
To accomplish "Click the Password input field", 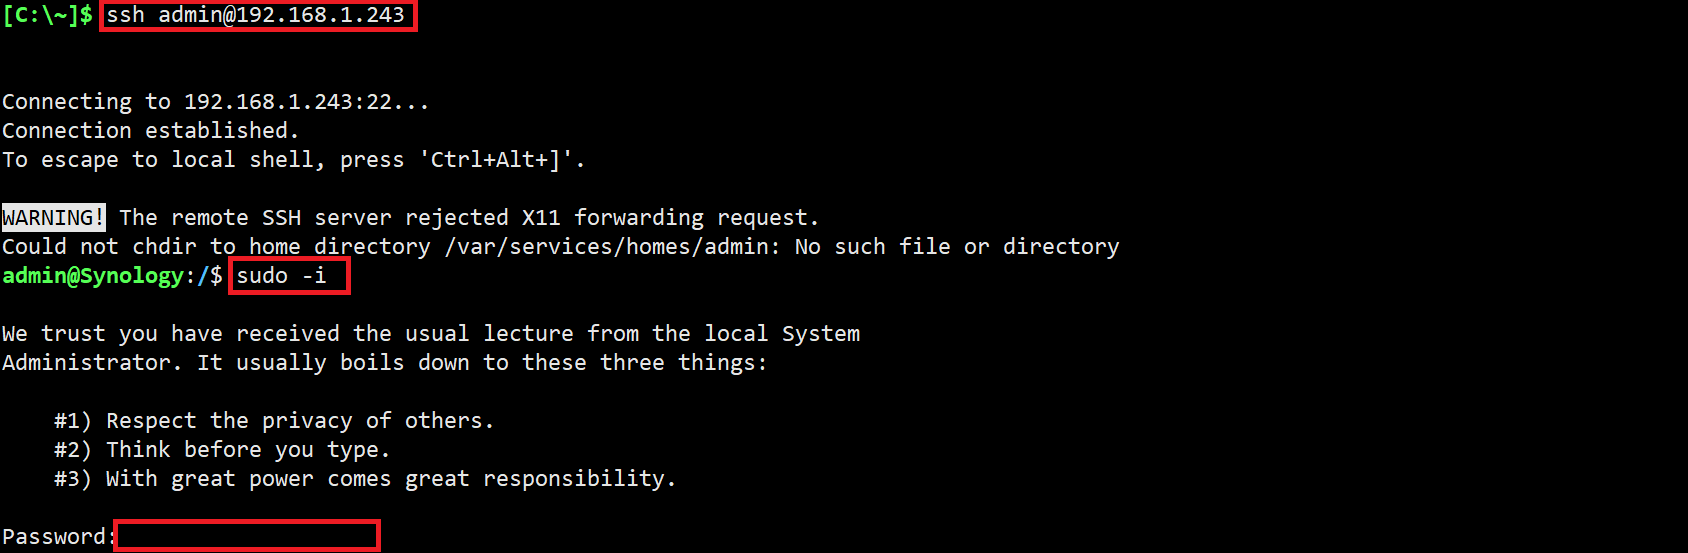I will 247,536.
